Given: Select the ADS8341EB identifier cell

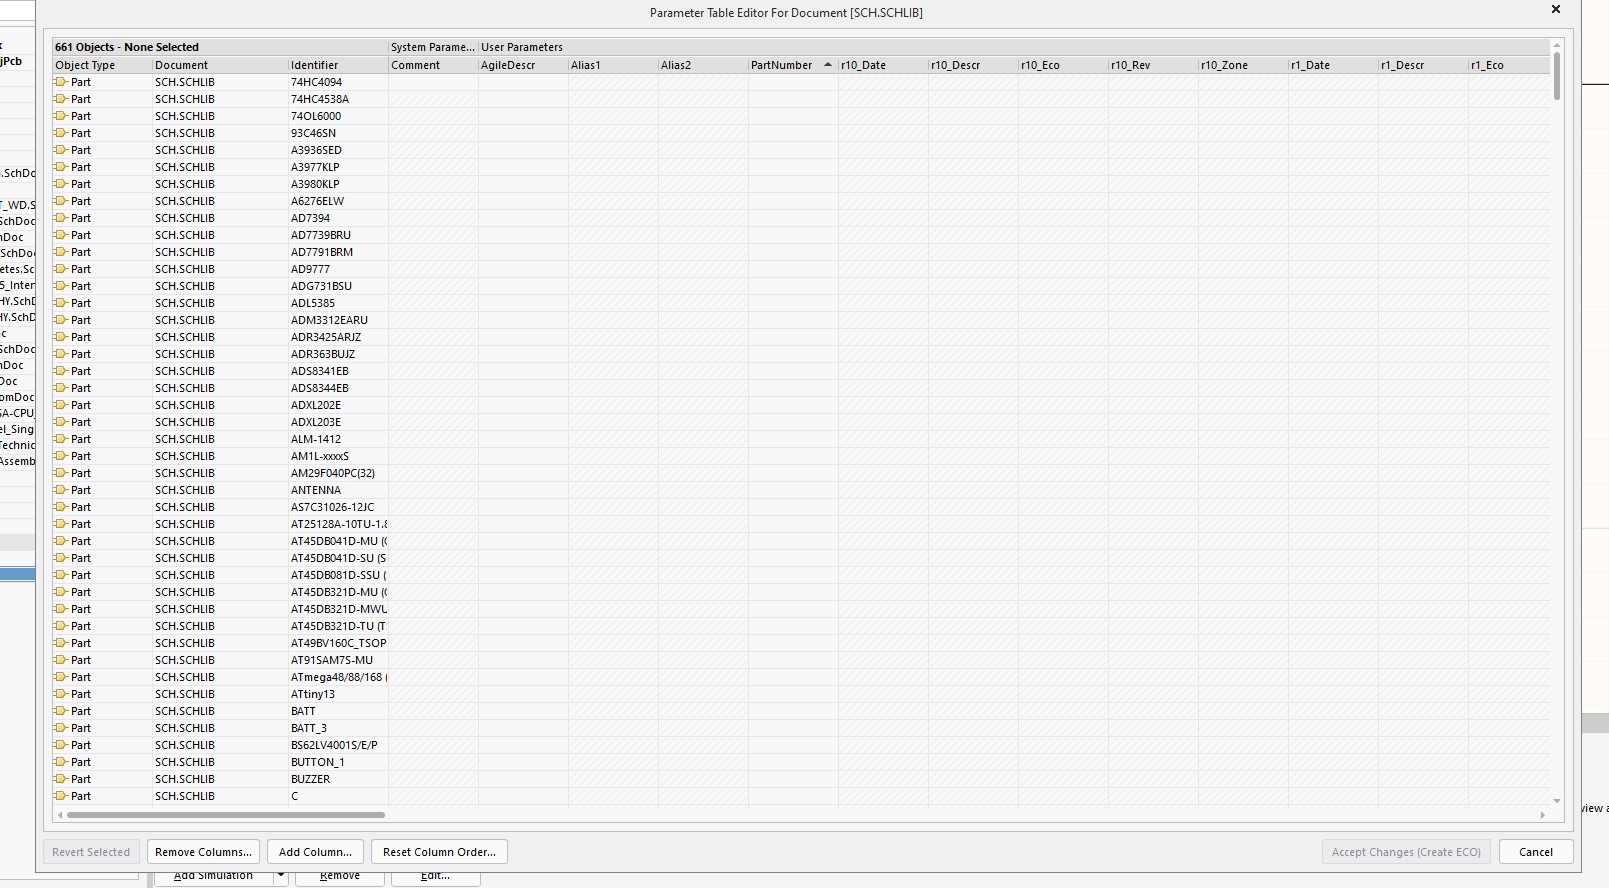Looking at the screenshot, I should 338,371.
